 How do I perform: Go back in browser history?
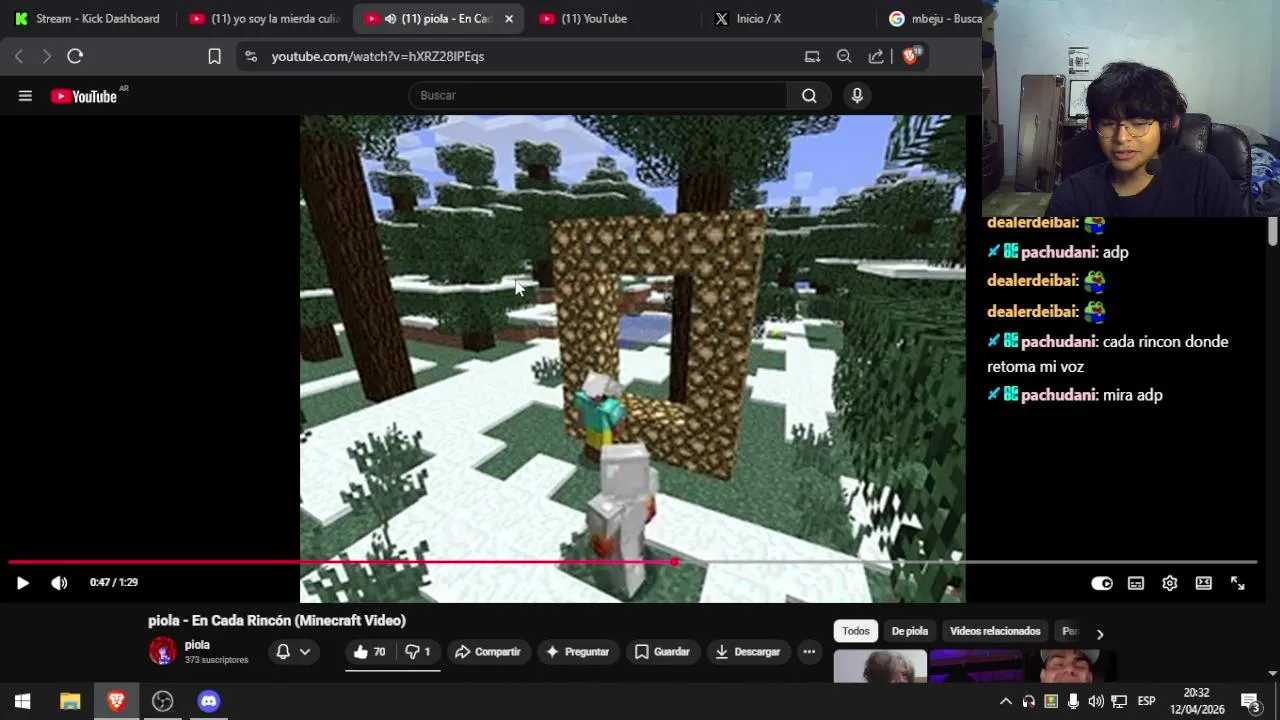click(x=19, y=56)
